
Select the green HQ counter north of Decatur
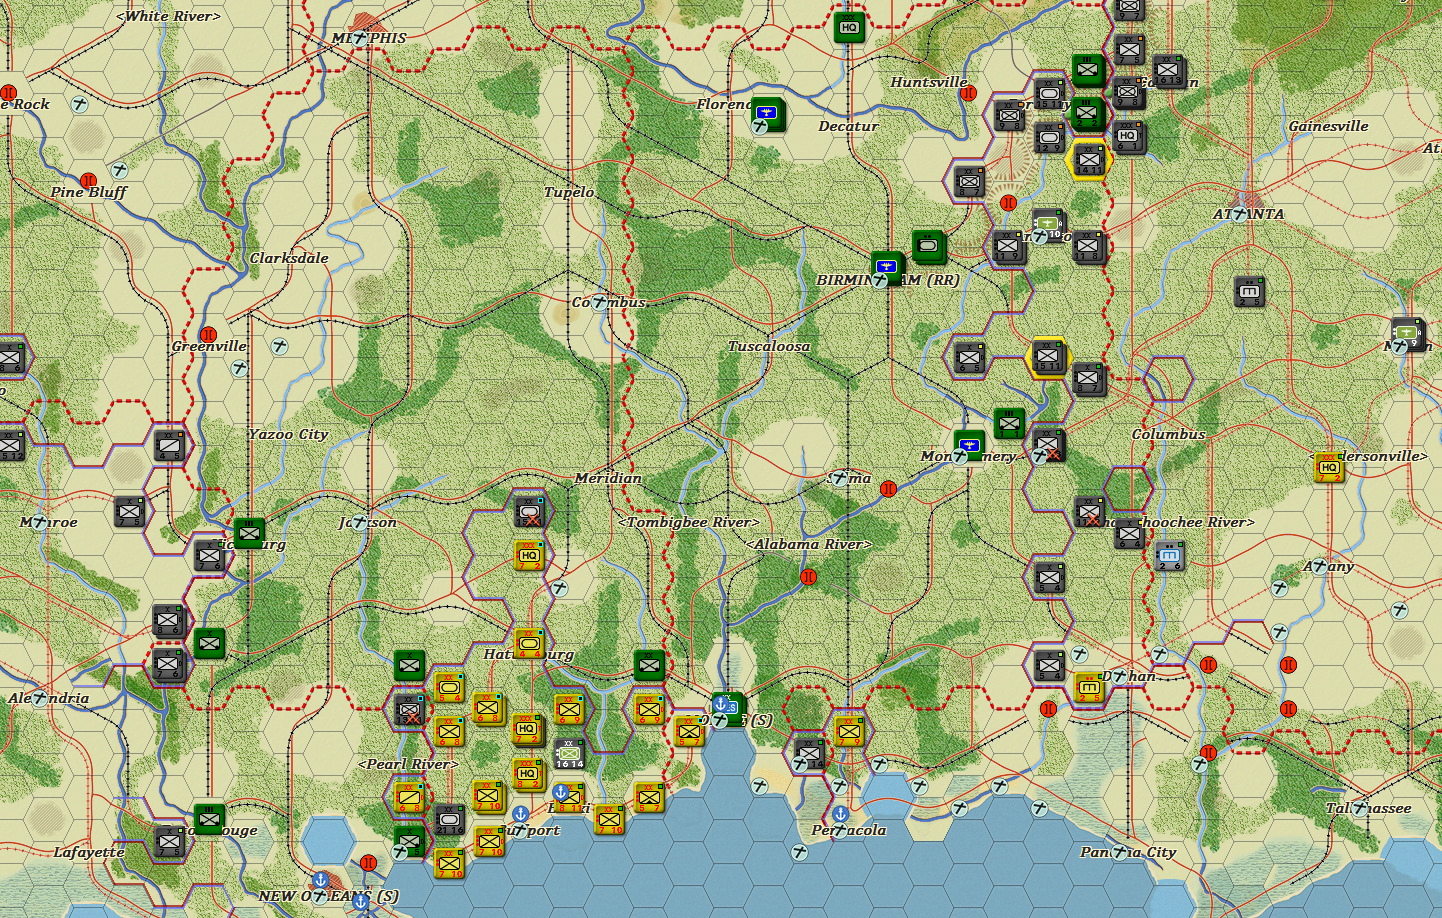849,27
